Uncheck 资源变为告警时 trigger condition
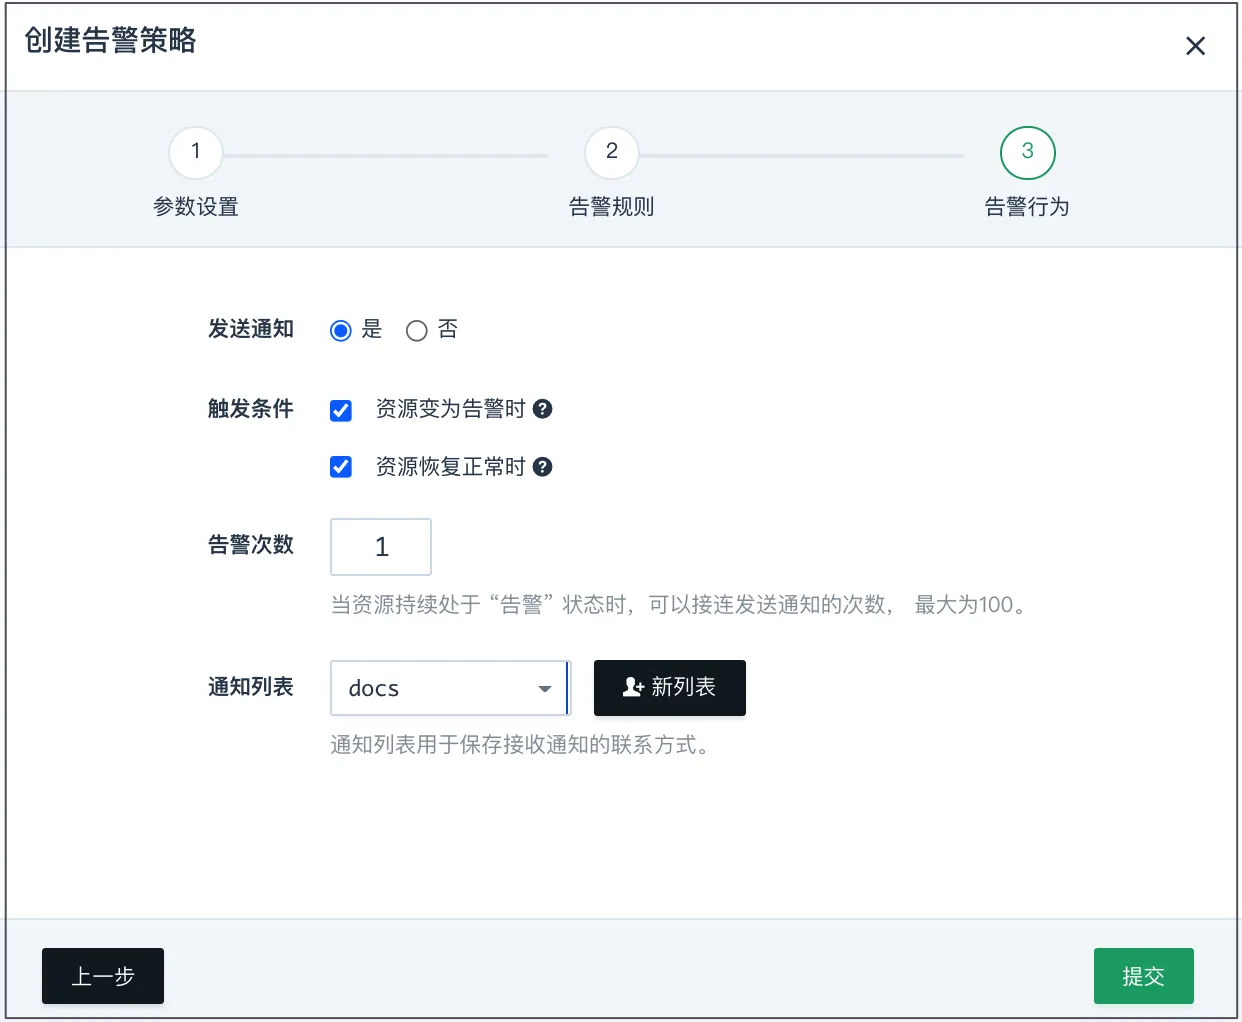The height and width of the screenshot is (1022, 1242). click(340, 409)
